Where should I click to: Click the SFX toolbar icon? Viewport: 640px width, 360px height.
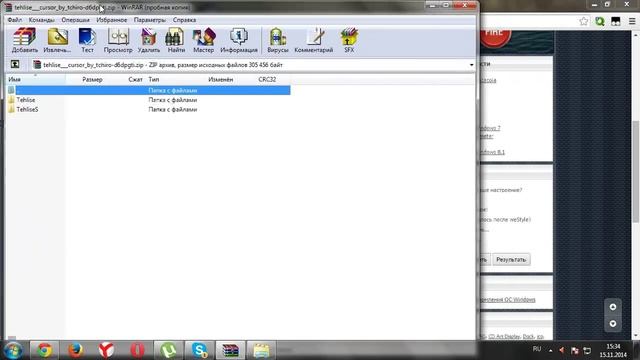pos(349,40)
